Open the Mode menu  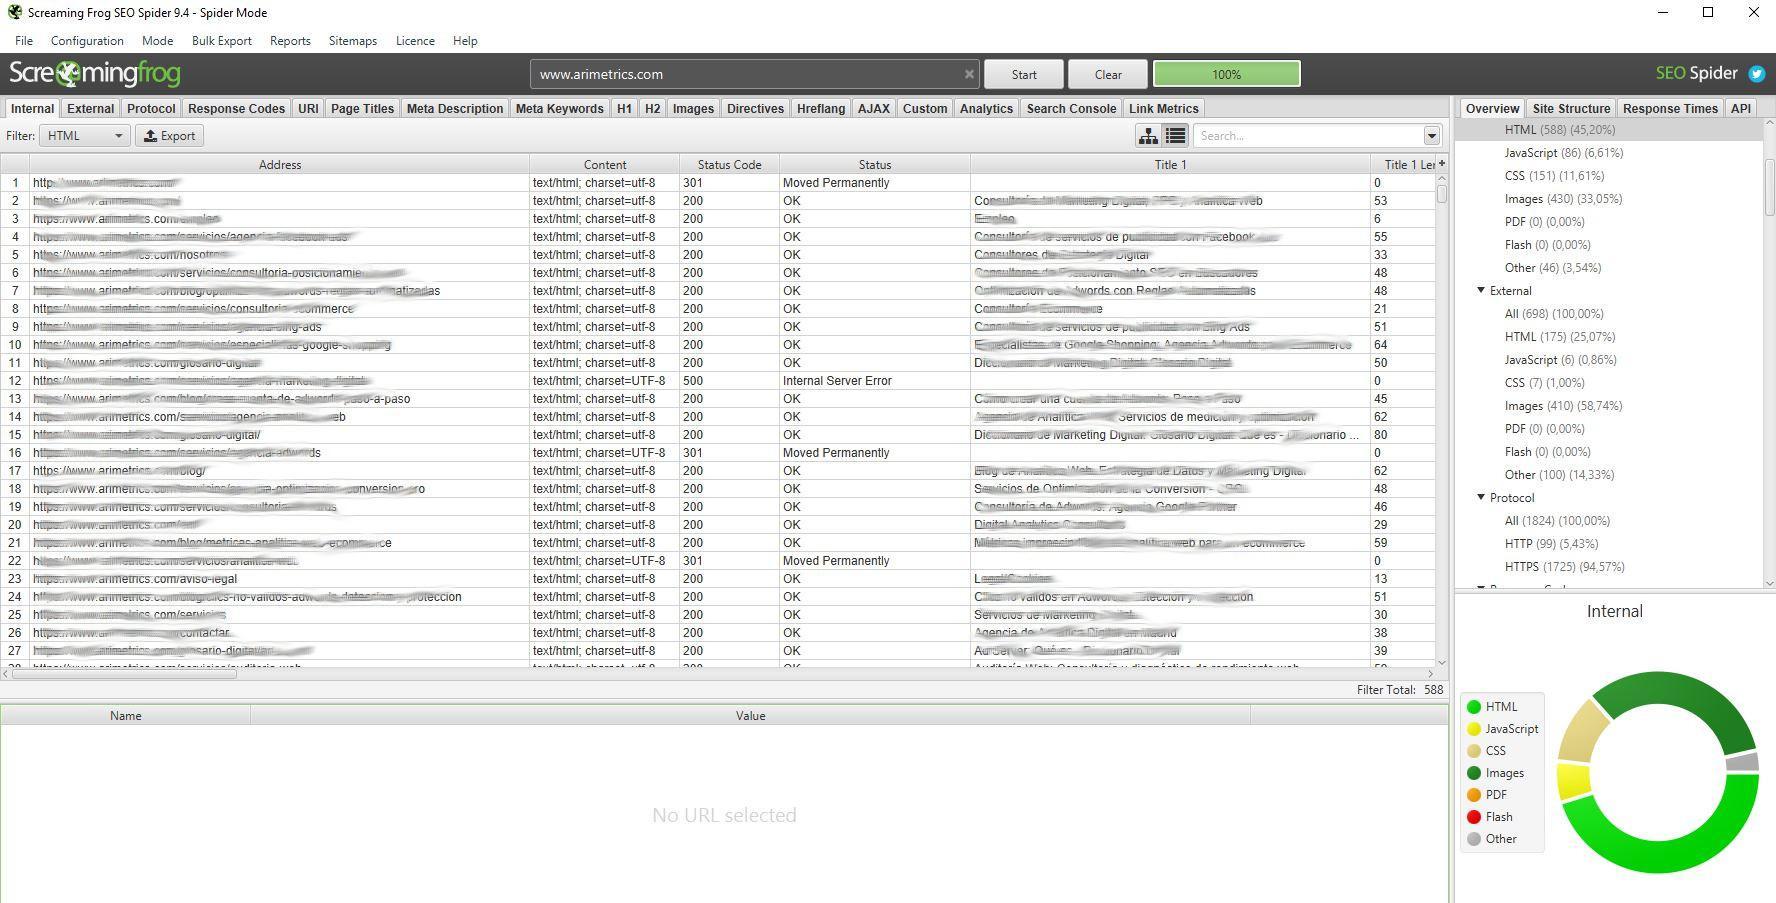point(157,41)
